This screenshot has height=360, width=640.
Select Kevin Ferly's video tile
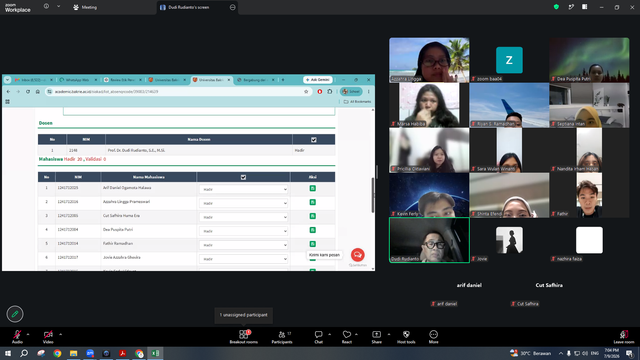(x=429, y=195)
